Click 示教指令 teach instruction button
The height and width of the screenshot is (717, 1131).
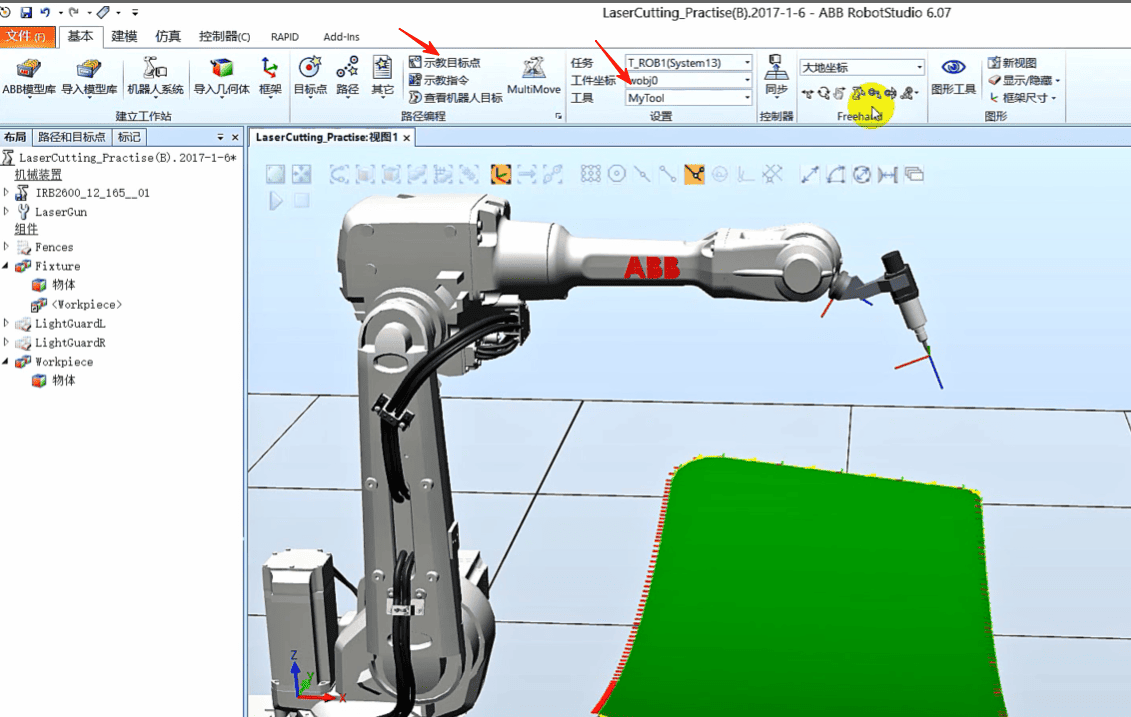tap(439, 80)
